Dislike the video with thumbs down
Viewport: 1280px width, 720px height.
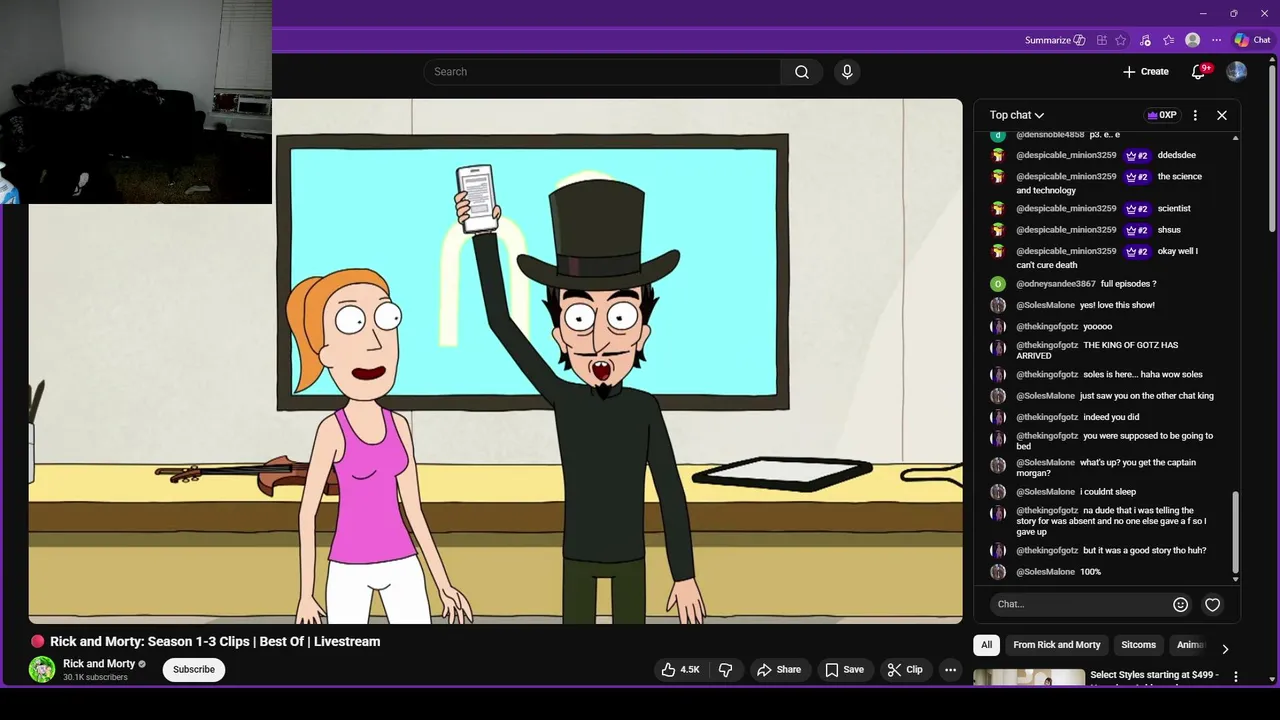tap(726, 670)
